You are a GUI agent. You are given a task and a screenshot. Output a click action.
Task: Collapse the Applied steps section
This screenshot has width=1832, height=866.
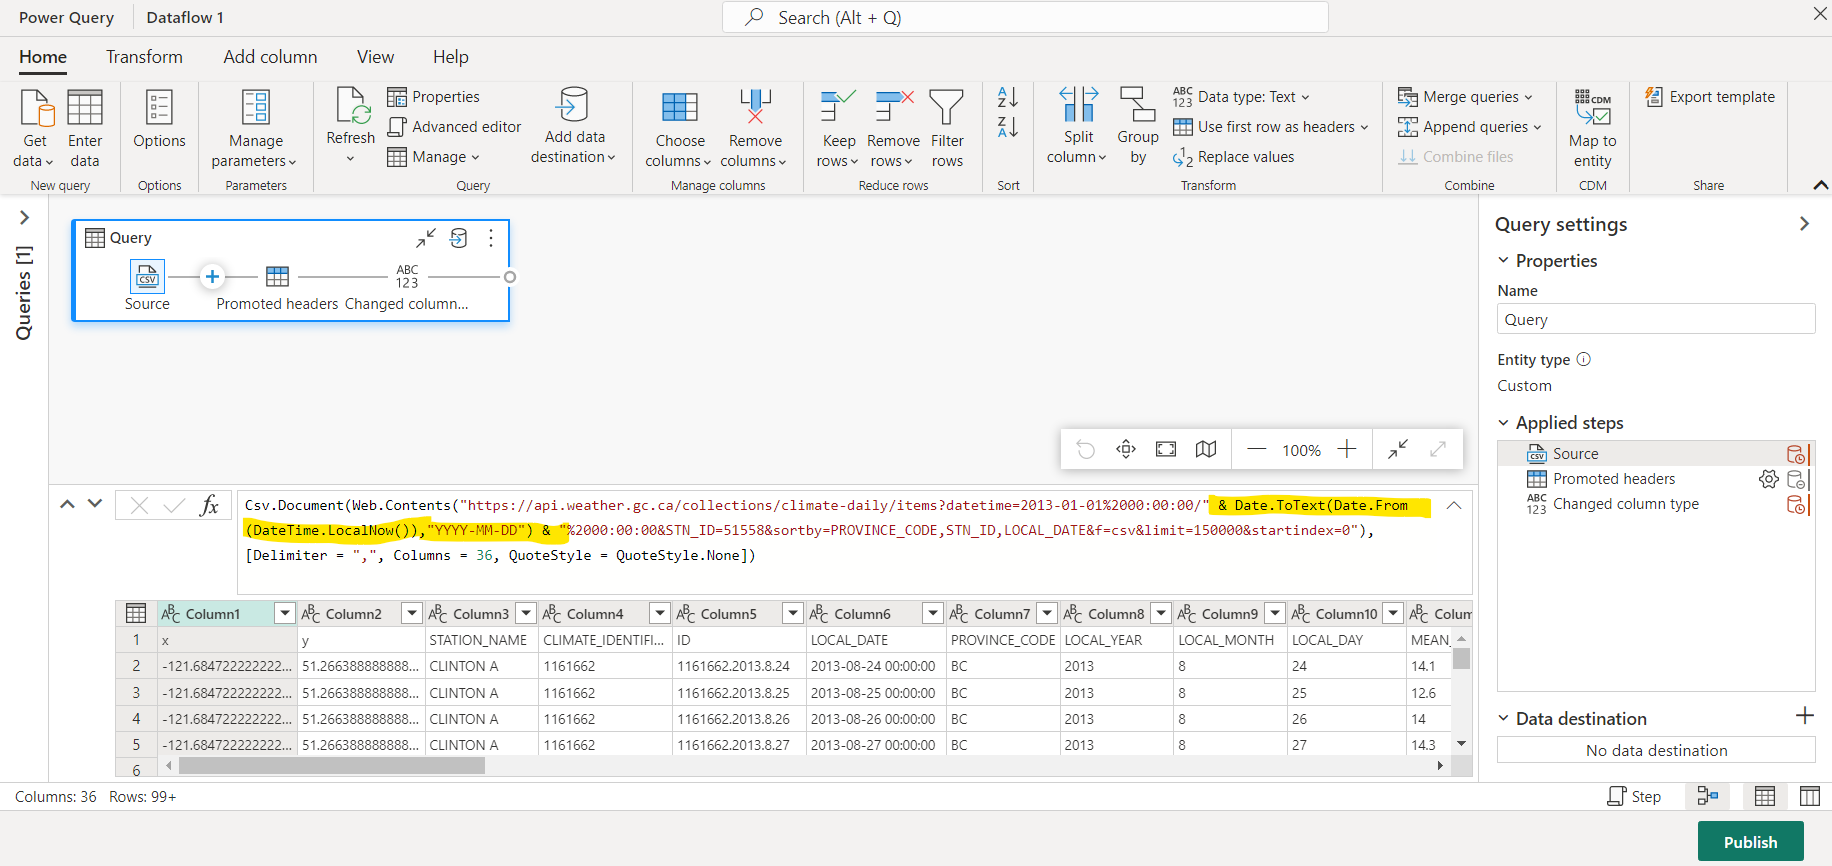(1503, 423)
